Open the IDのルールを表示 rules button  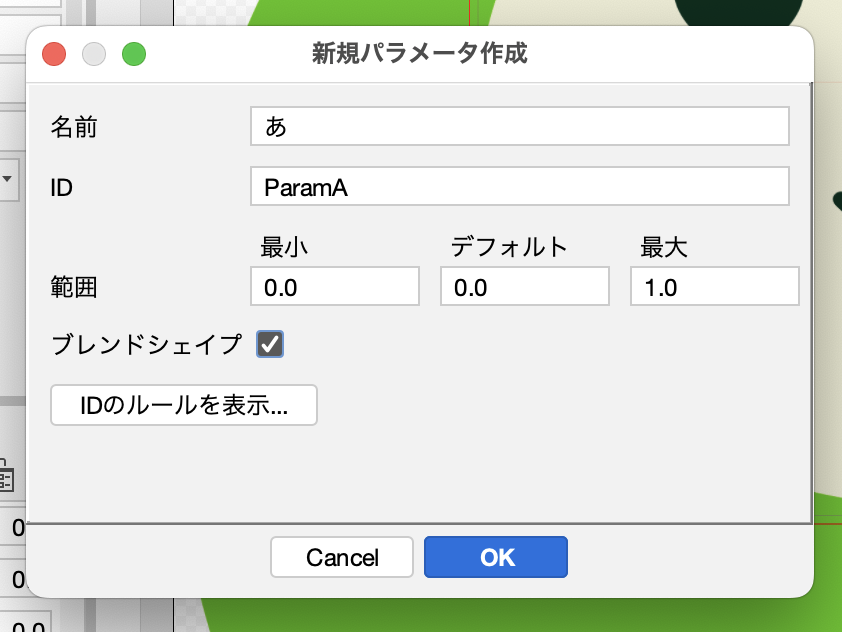click(x=184, y=405)
